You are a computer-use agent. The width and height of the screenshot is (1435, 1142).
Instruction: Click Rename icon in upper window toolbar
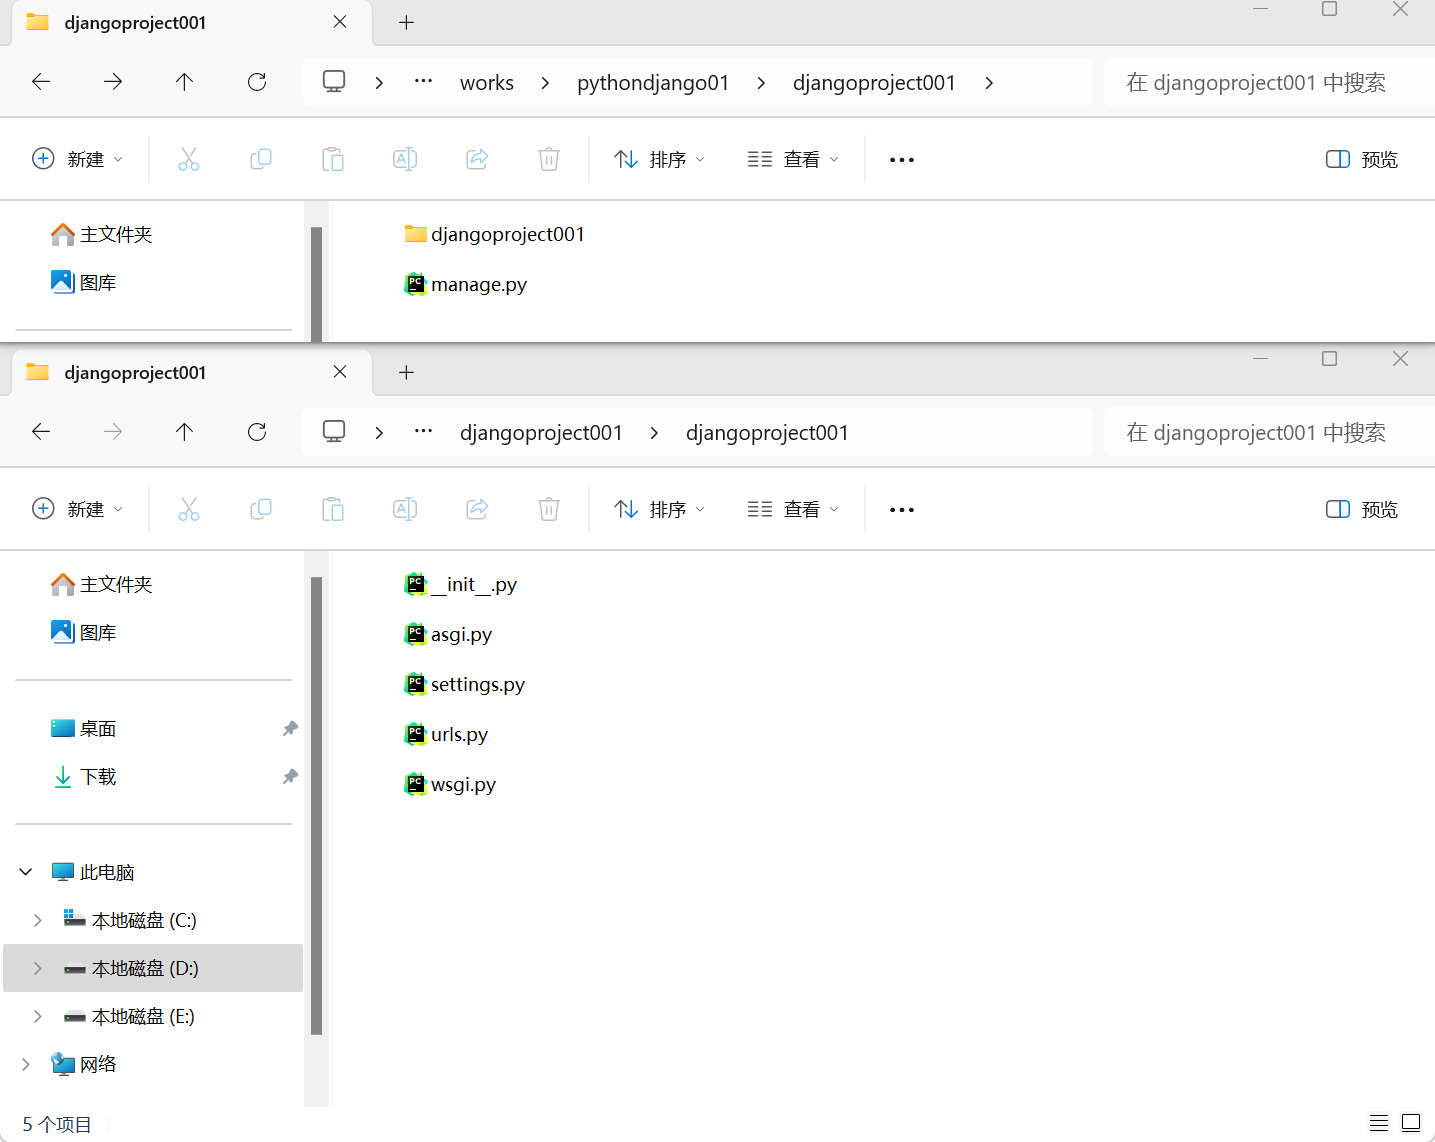coord(405,159)
